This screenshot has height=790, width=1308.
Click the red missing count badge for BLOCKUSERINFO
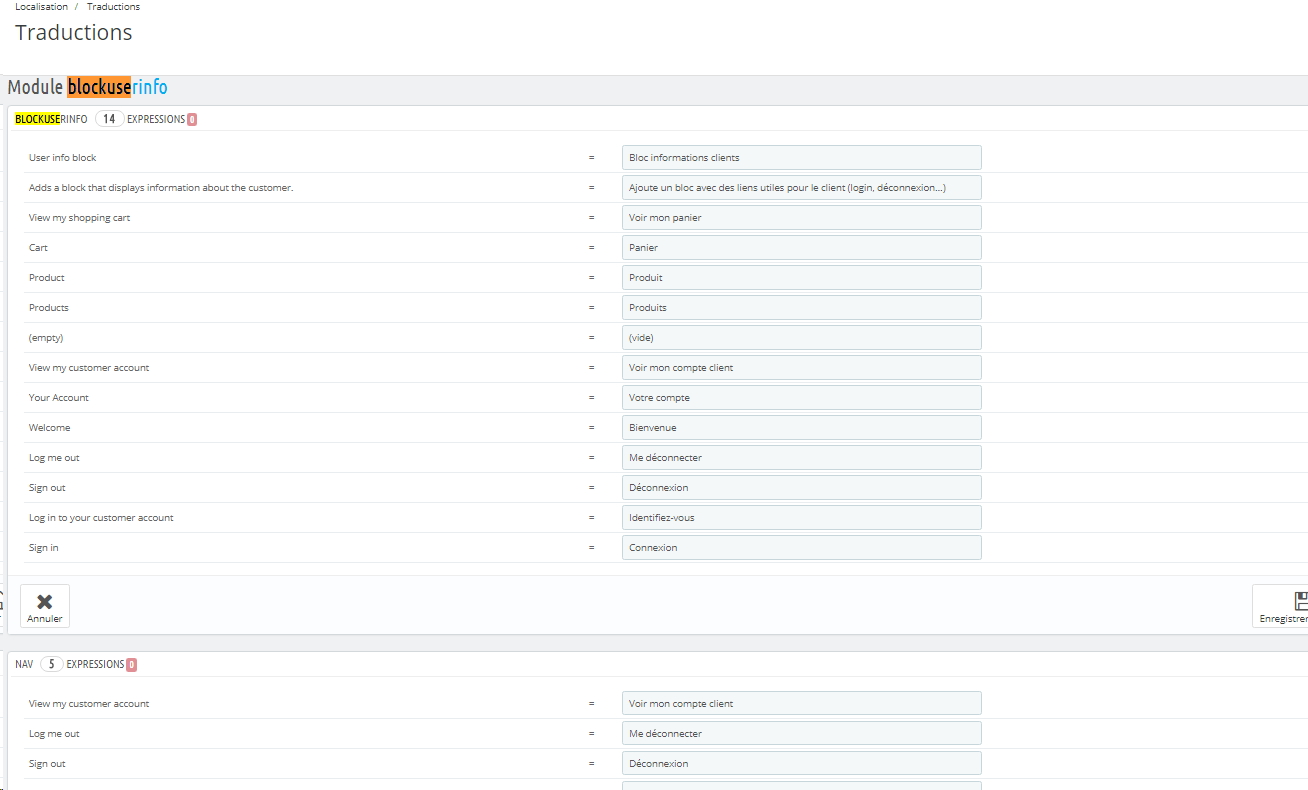pyautogui.click(x=192, y=119)
